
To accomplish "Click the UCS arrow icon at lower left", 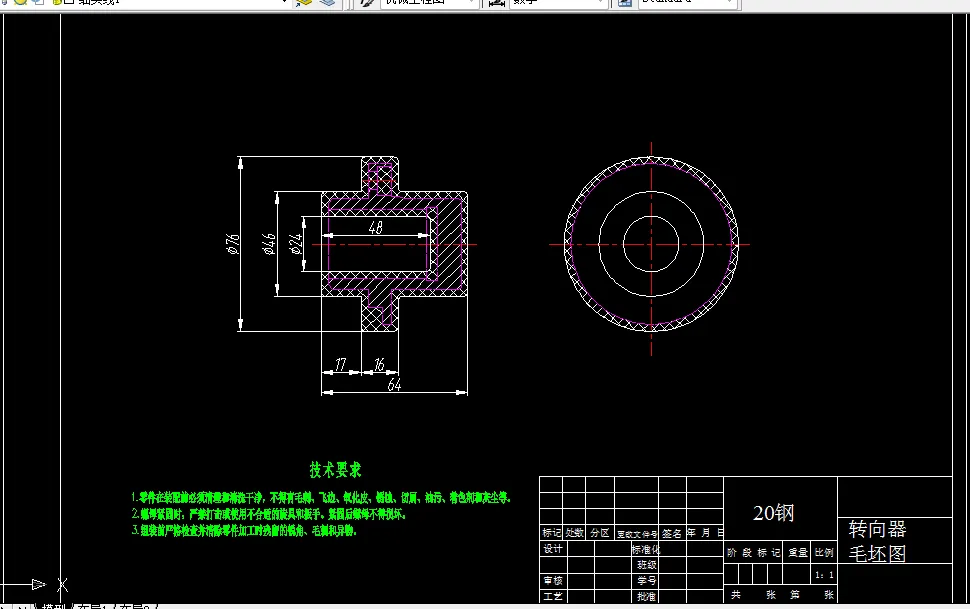I will [38, 584].
